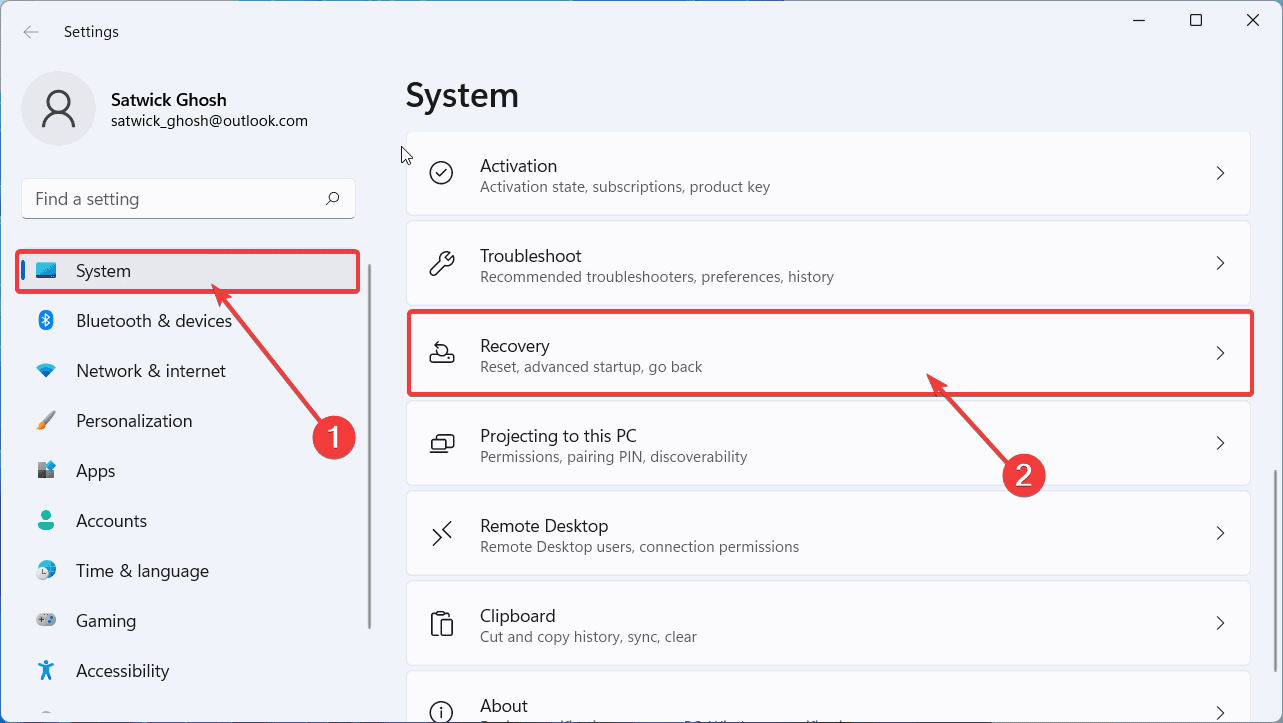
Task: Click the Network wifi icon in sidebar
Action: (x=46, y=371)
